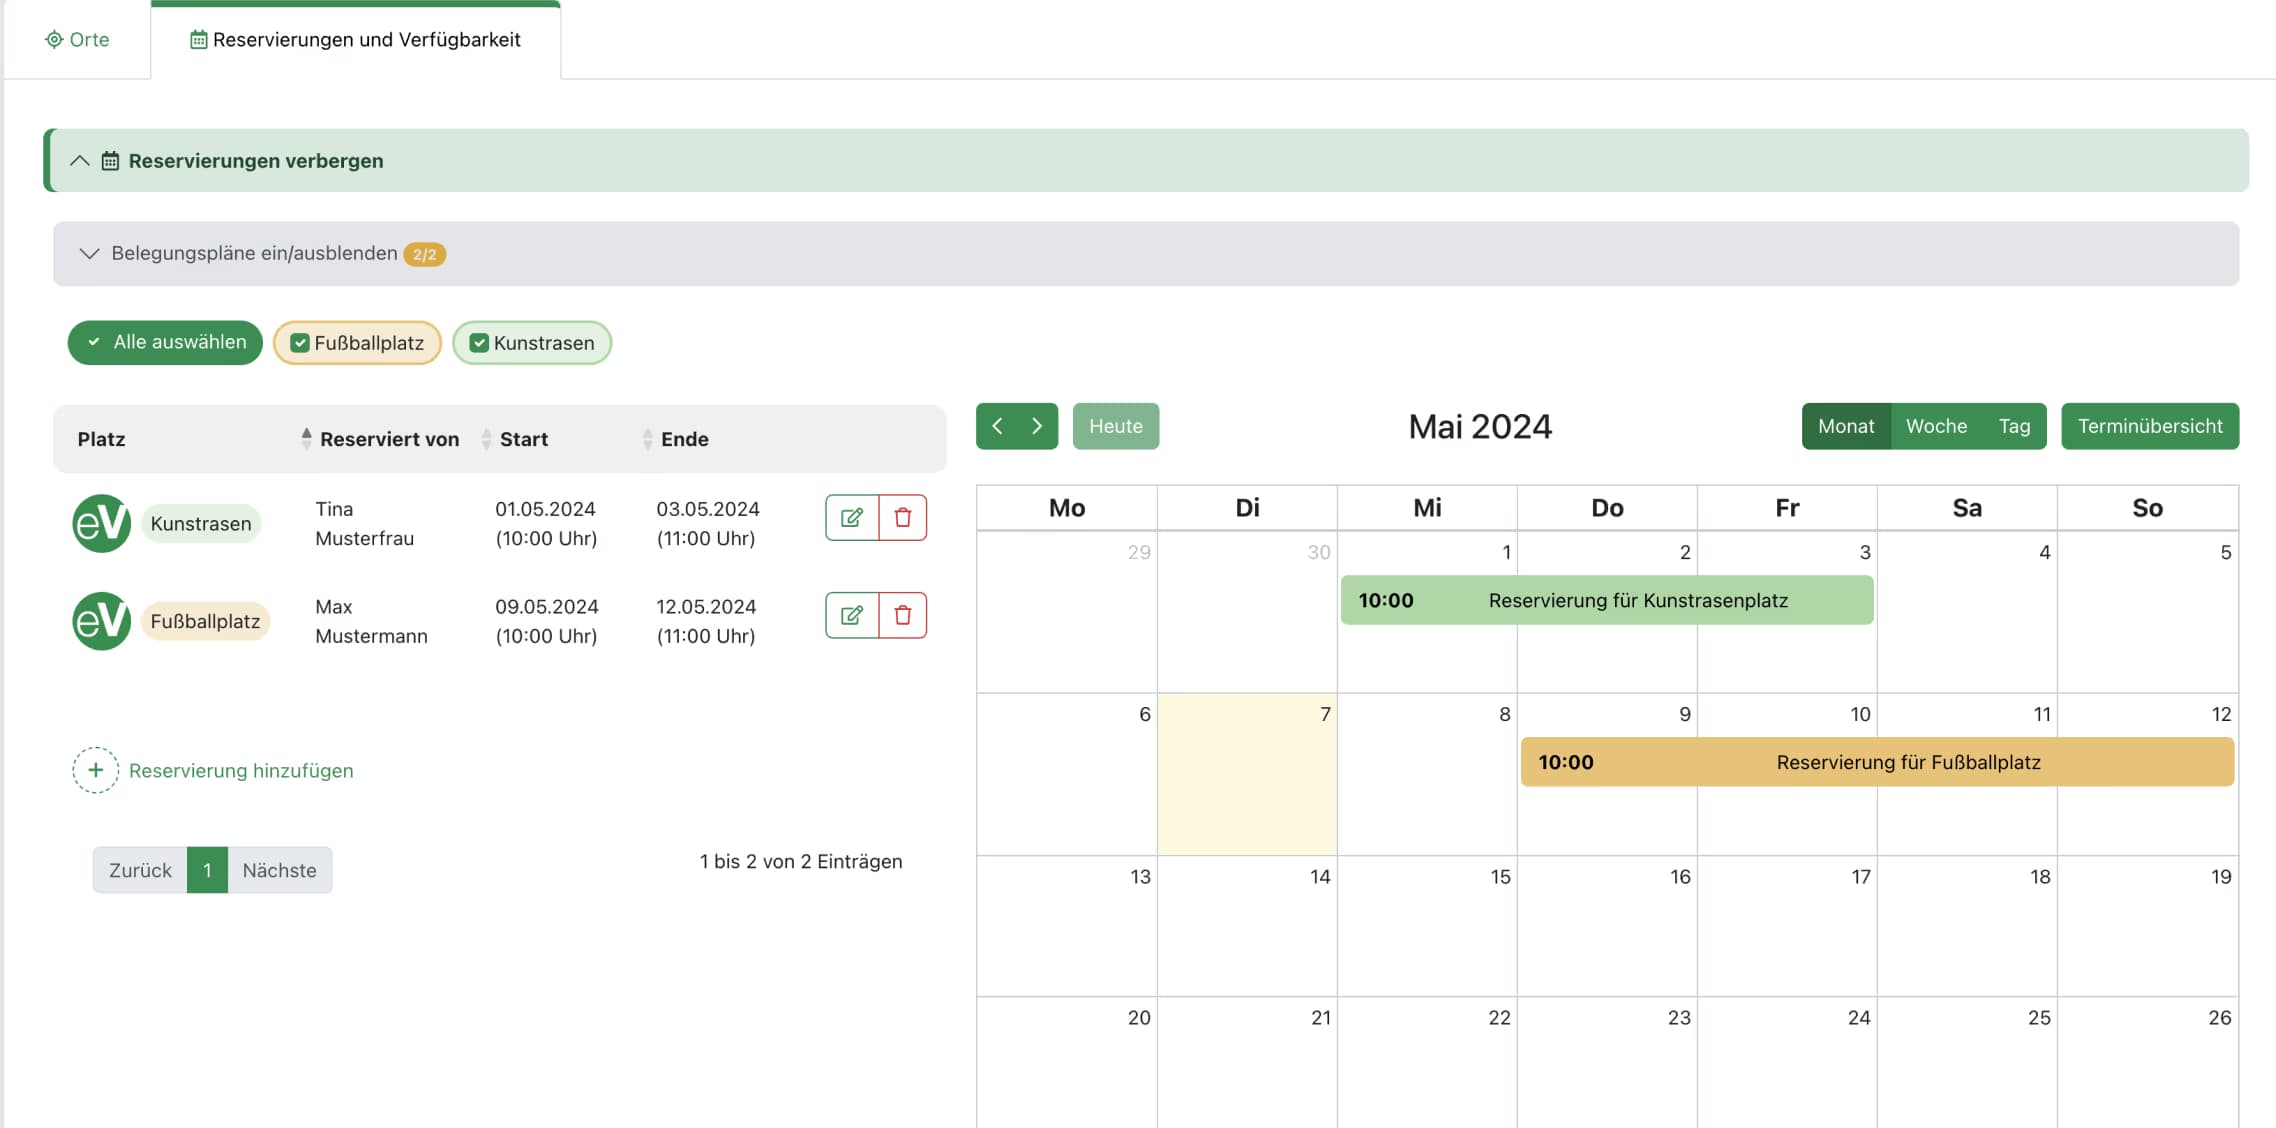The image size is (2276, 1128).
Task: Switch calendar to Tag view
Action: click(x=2014, y=426)
